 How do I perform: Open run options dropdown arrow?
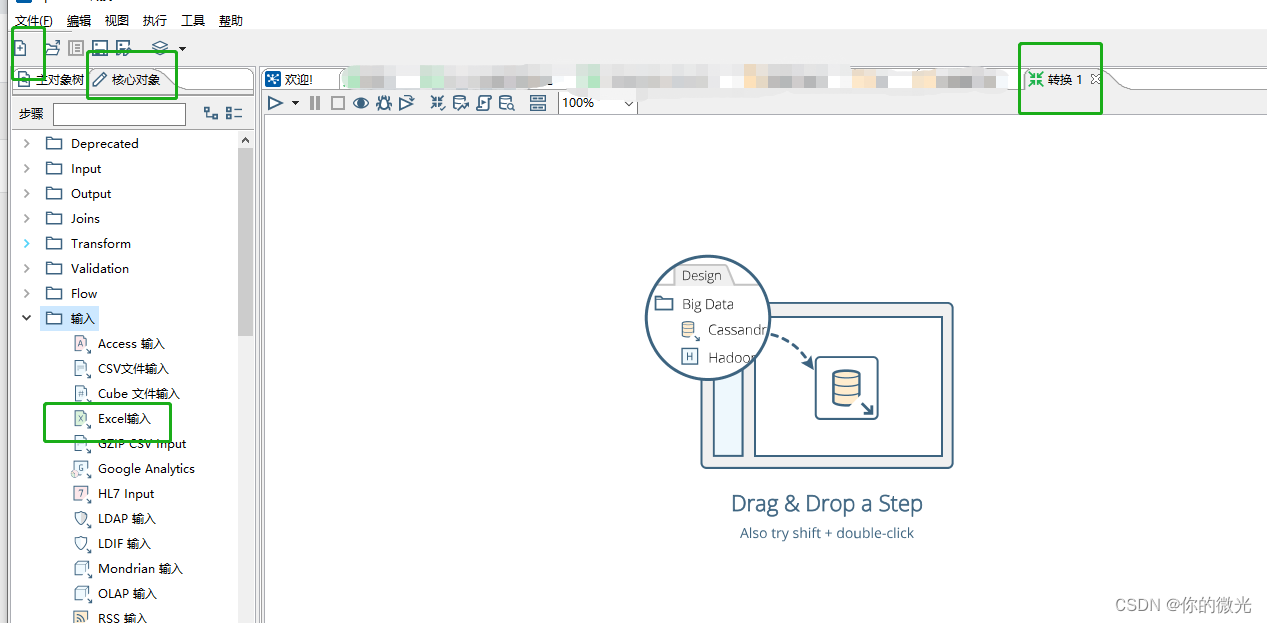[295, 104]
